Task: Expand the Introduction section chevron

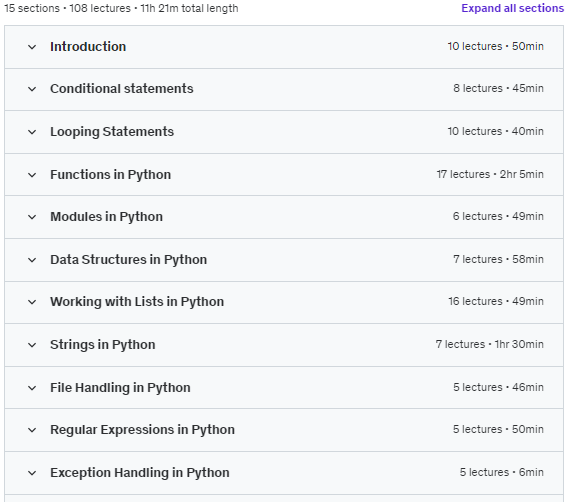Action: [32, 47]
